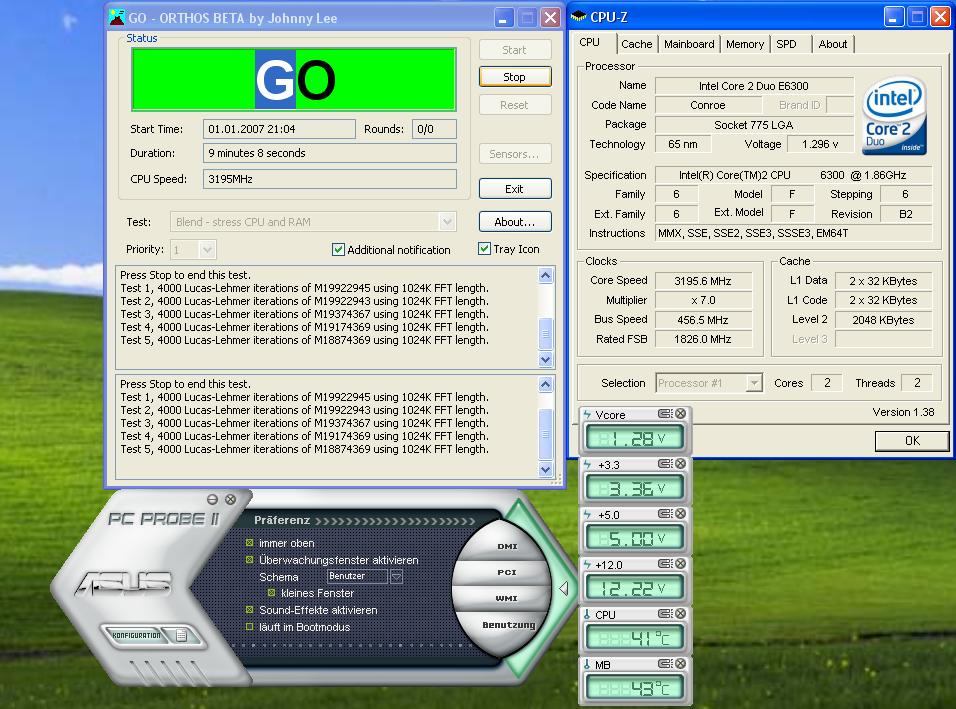Click the Duration field showing 9 minutes 8 seconds
The height and width of the screenshot is (709, 956).
point(330,153)
